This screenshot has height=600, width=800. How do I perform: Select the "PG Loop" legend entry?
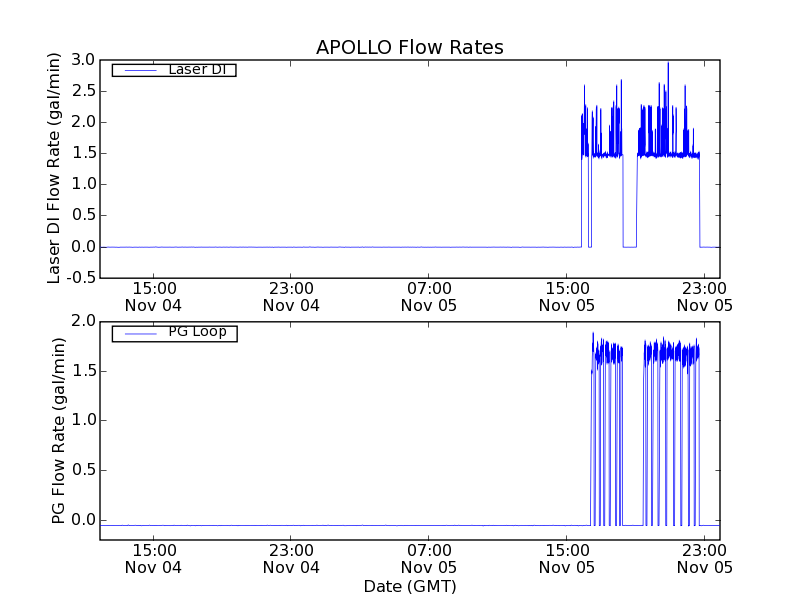point(174,333)
